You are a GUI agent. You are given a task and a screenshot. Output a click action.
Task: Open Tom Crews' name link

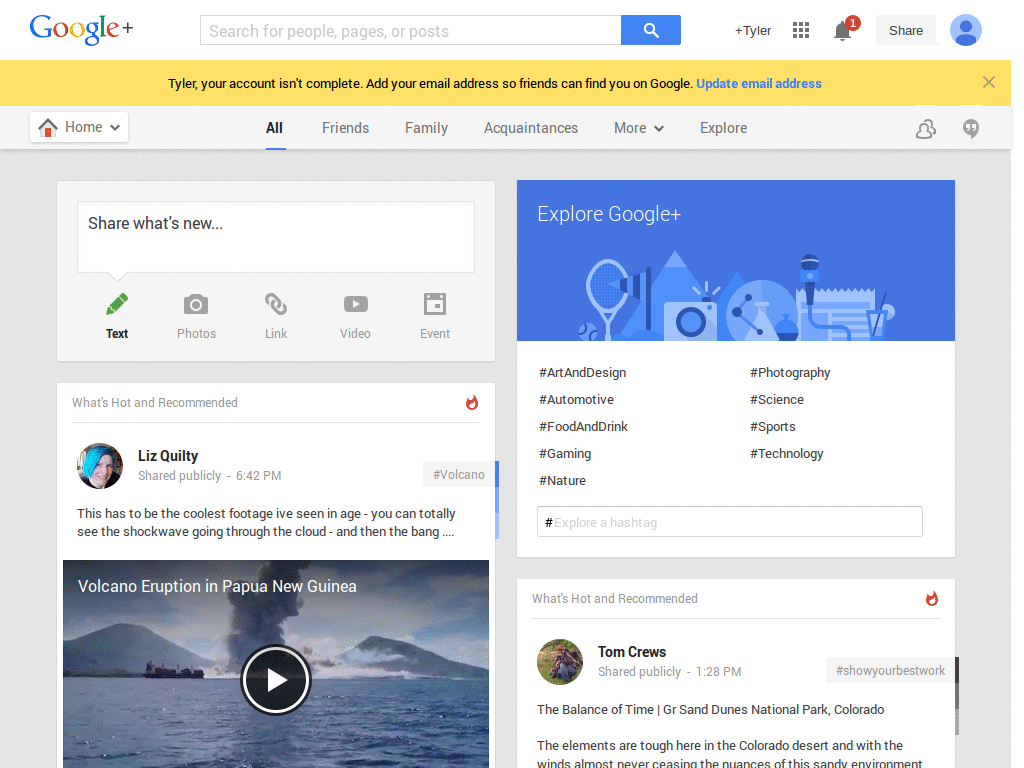click(632, 652)
